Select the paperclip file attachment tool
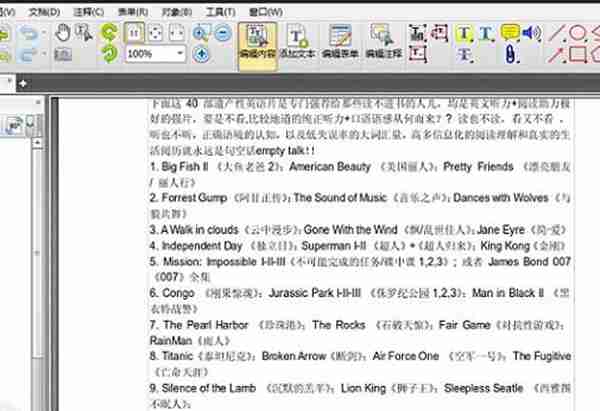 point(510,54)
